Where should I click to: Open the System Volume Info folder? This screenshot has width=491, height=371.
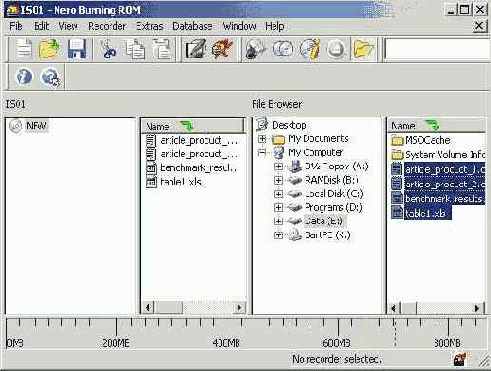click(438, 155)
